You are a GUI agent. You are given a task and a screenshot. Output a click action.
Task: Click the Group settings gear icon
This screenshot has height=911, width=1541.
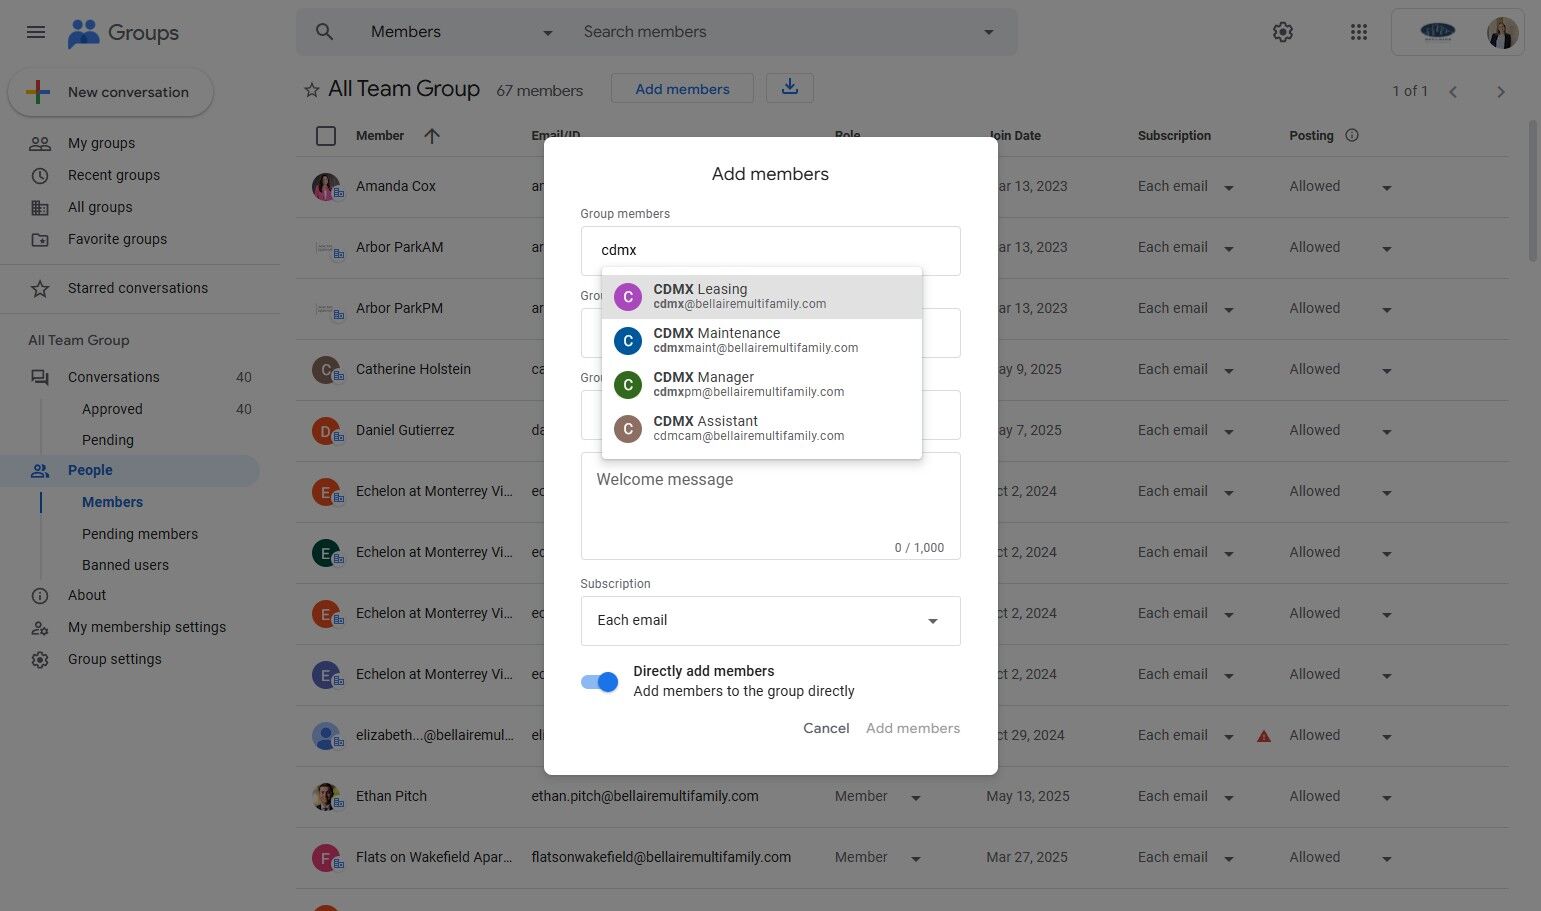click(x=40, y=660)
